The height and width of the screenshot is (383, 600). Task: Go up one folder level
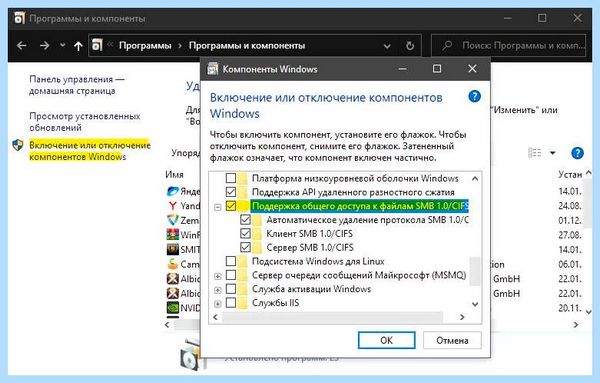[78, 46]
